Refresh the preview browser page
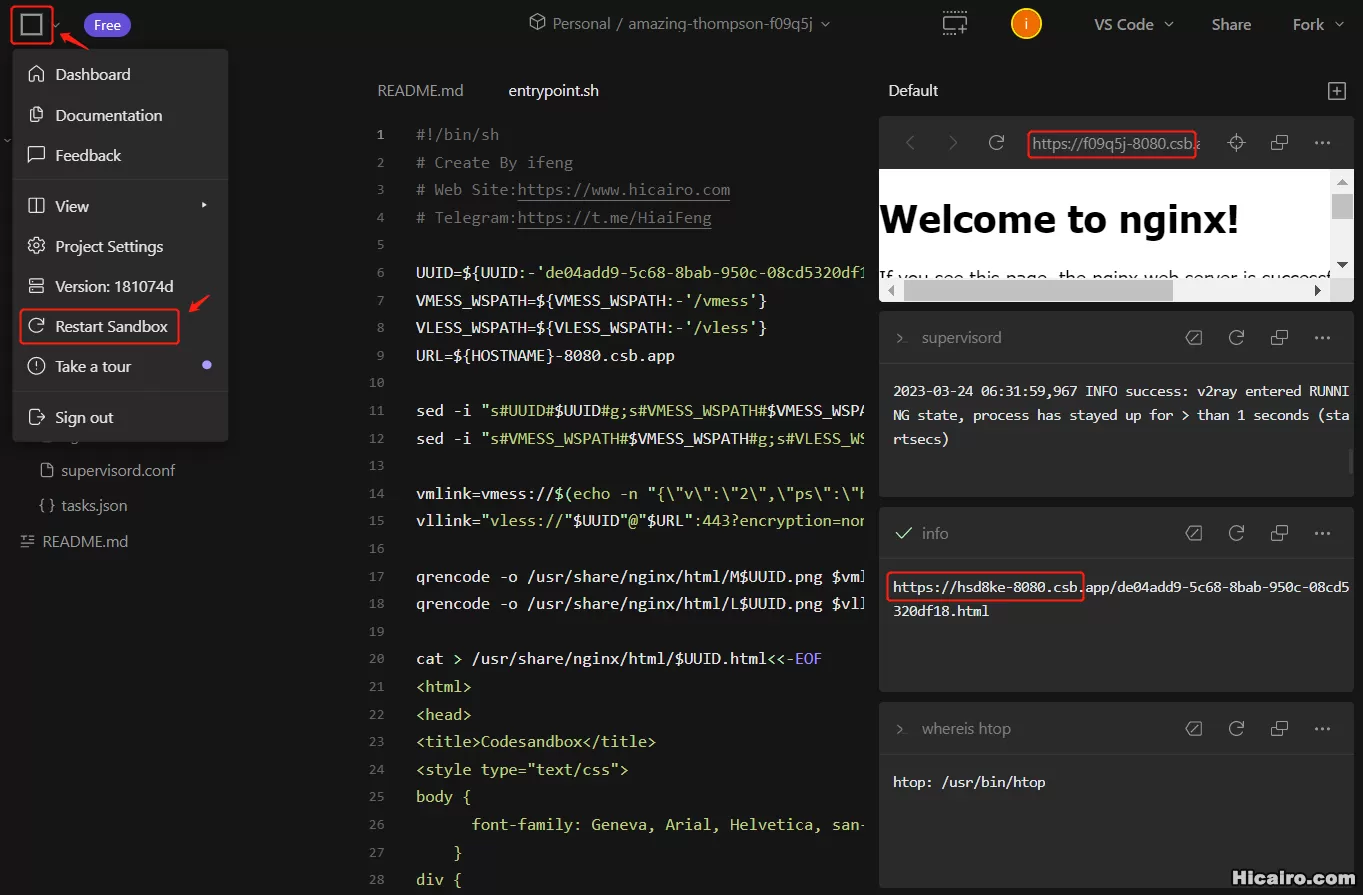Screen dimensions: 1363x895 click(x=996, y=143)
